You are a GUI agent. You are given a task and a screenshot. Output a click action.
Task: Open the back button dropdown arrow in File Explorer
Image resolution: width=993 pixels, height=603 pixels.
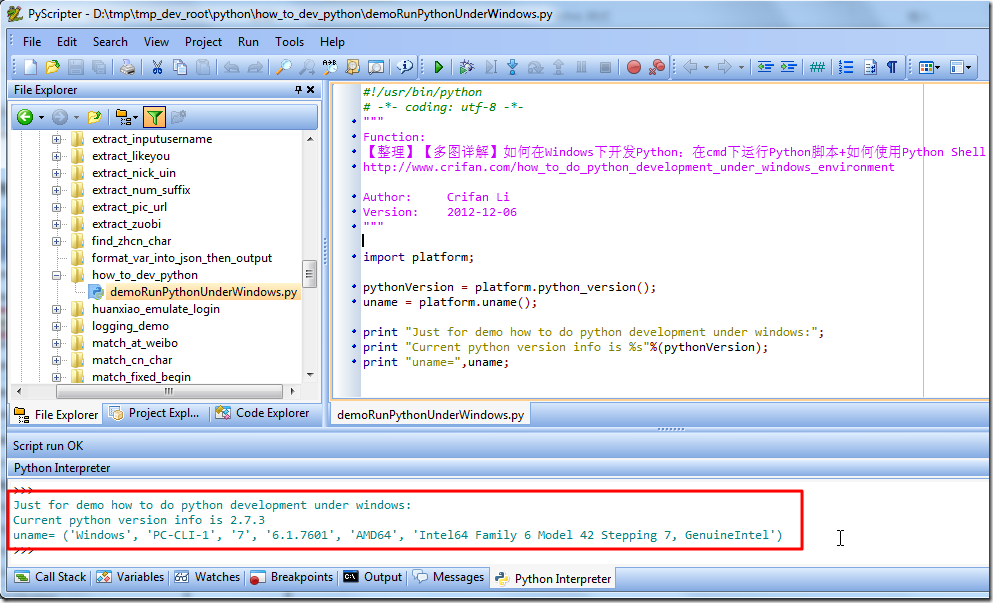click(41, 117)
